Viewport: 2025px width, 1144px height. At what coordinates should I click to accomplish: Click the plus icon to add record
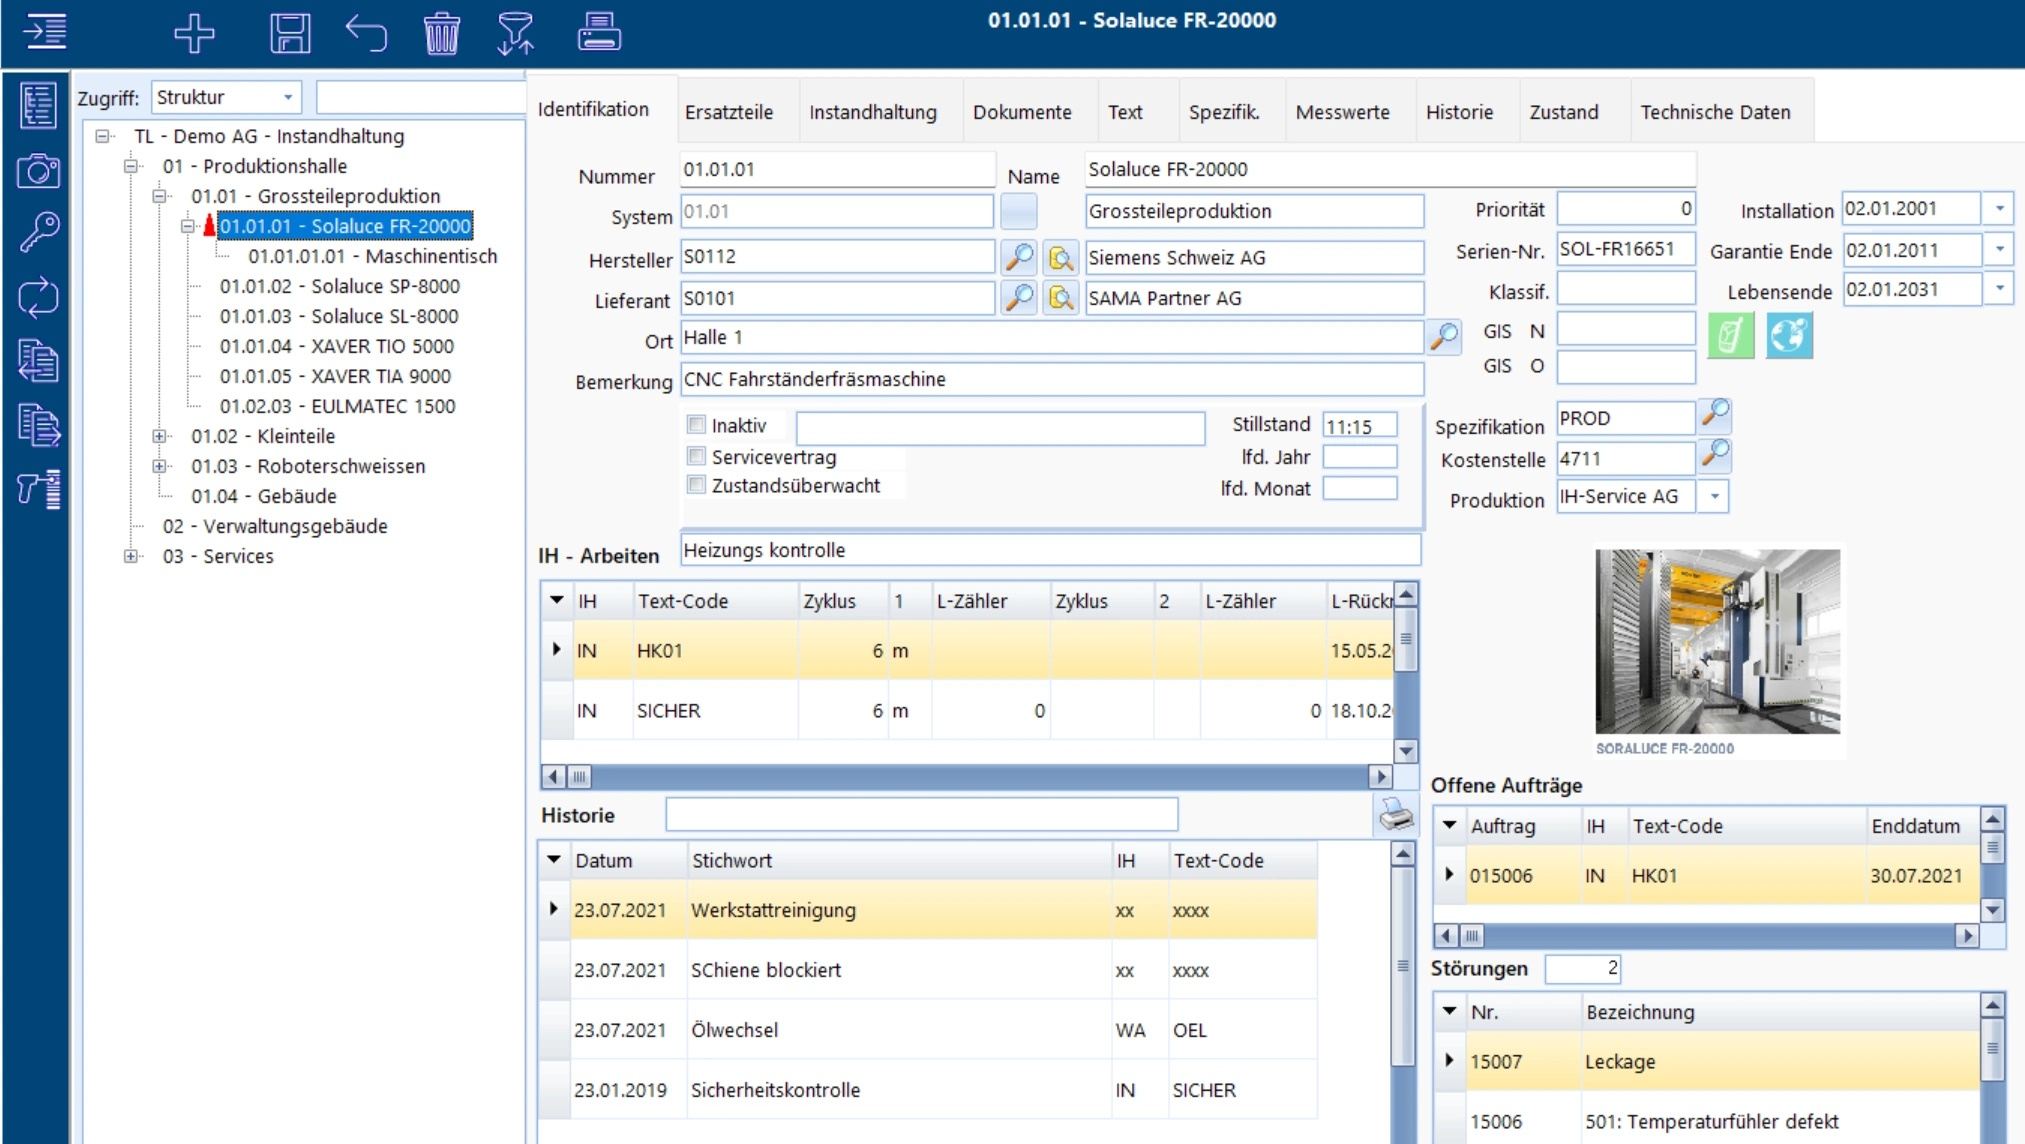[194, 33]
